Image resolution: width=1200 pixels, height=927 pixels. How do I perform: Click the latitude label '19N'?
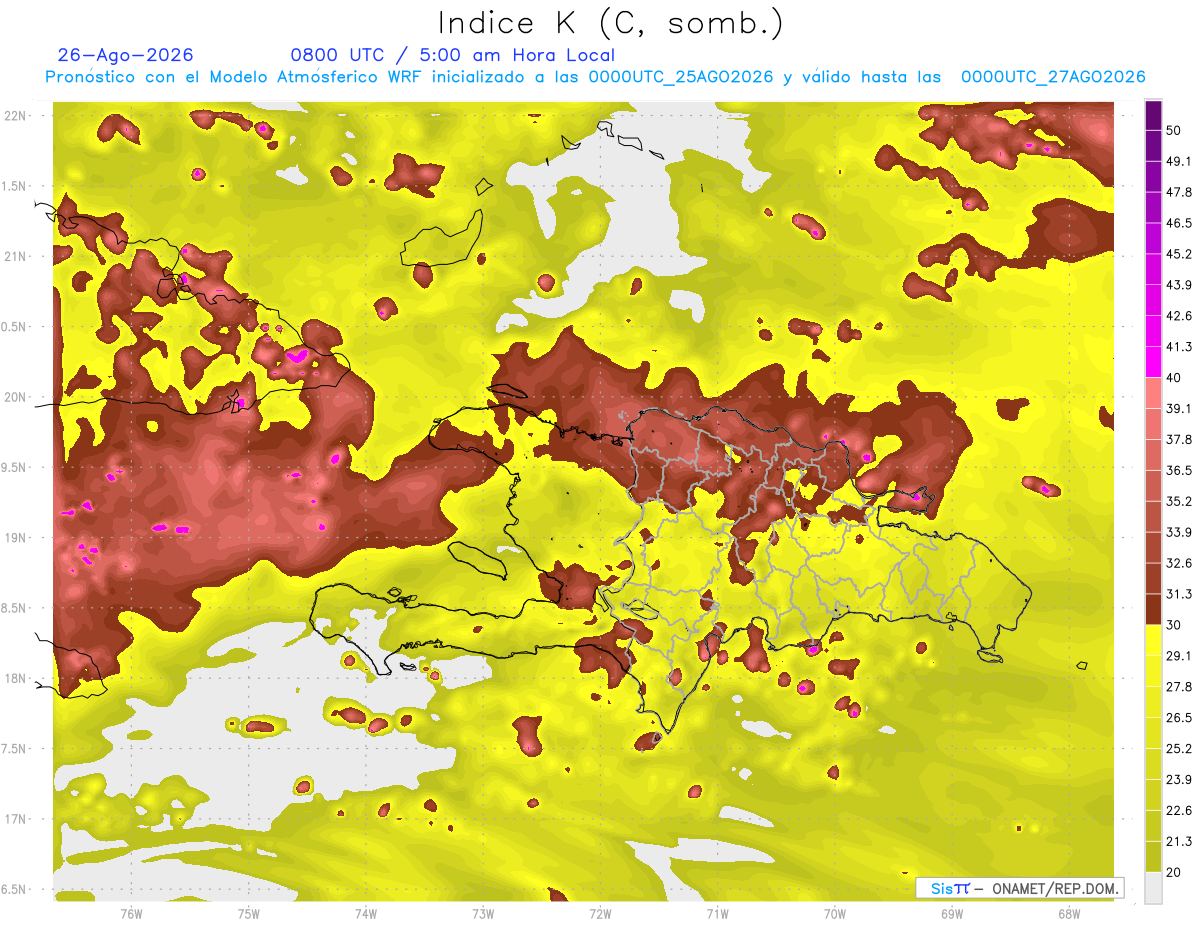pos(15,538)
